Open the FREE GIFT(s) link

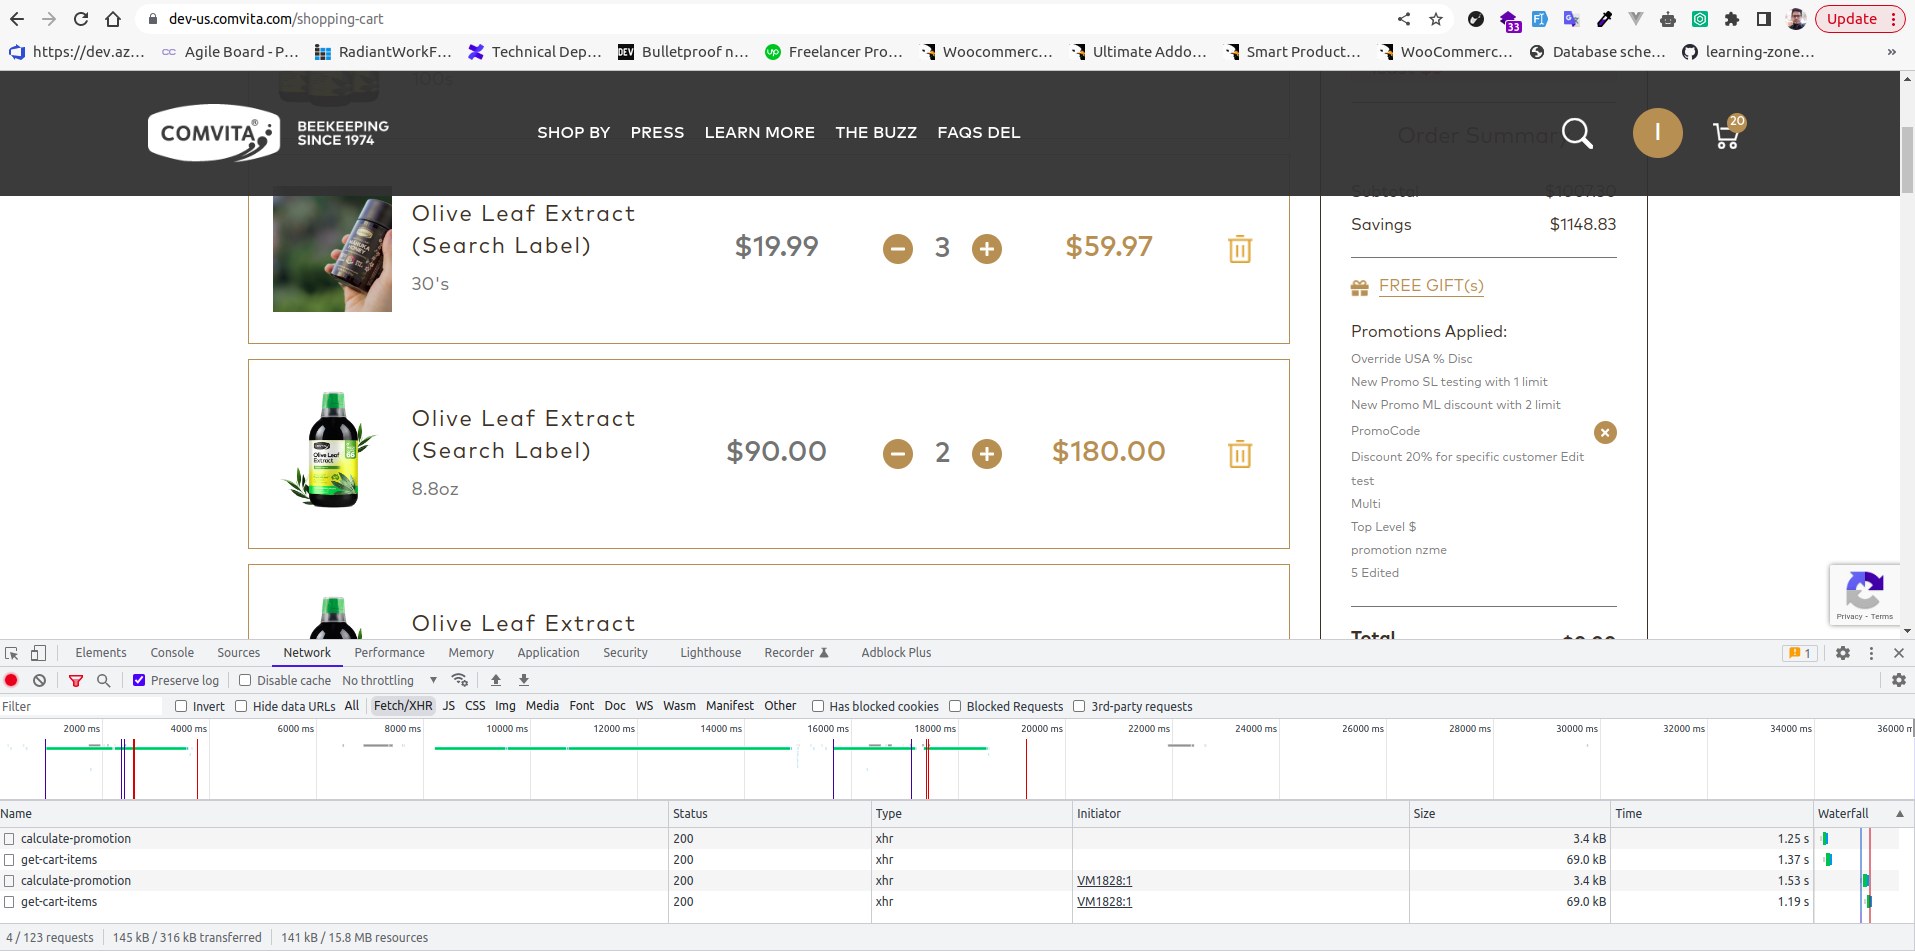(x=1431, y=286)
